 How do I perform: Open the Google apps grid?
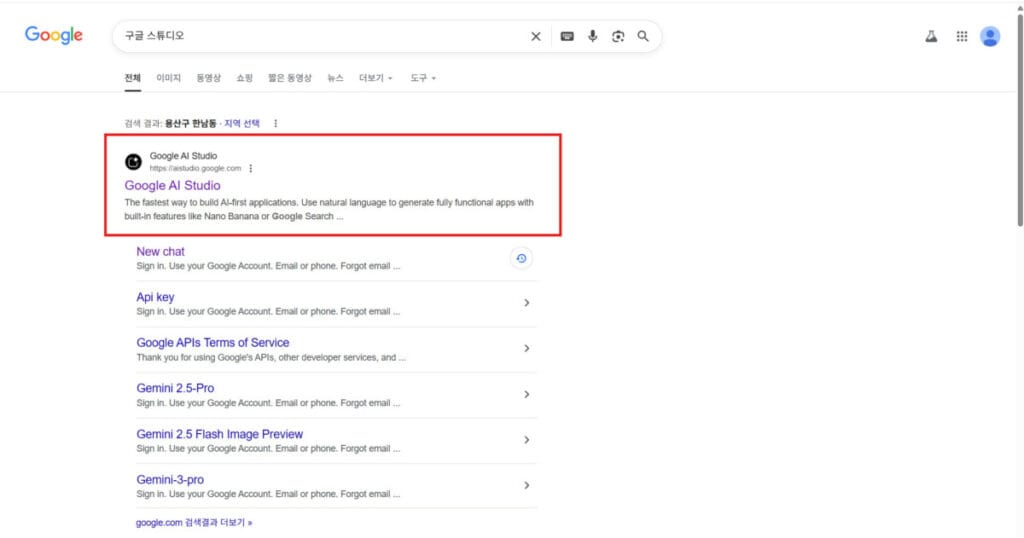tap(962, 36)
